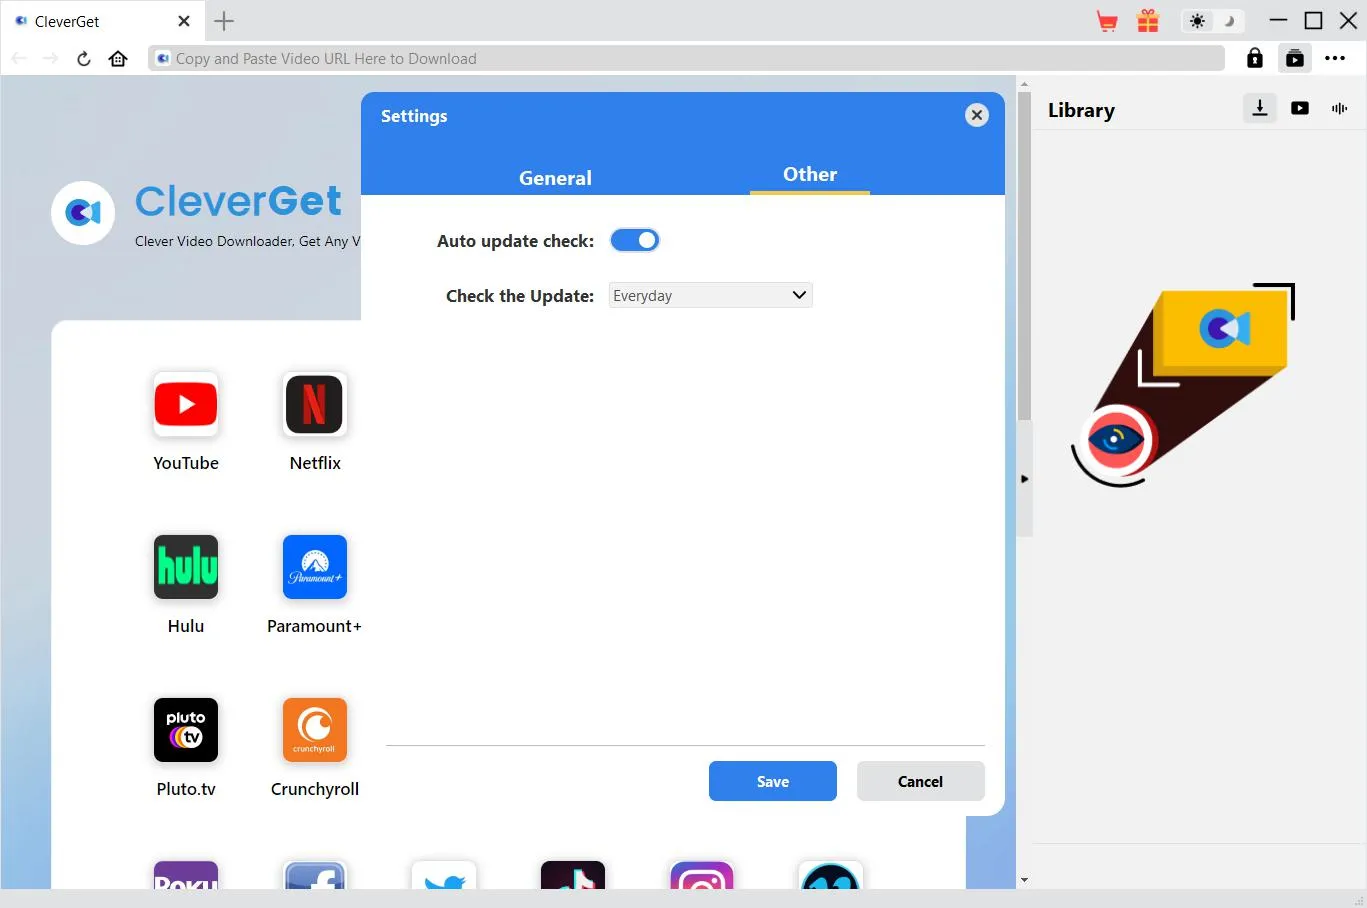The image size is (1367, 908).
Task: Open the Library video tab icon
Action: (1300, 108)
